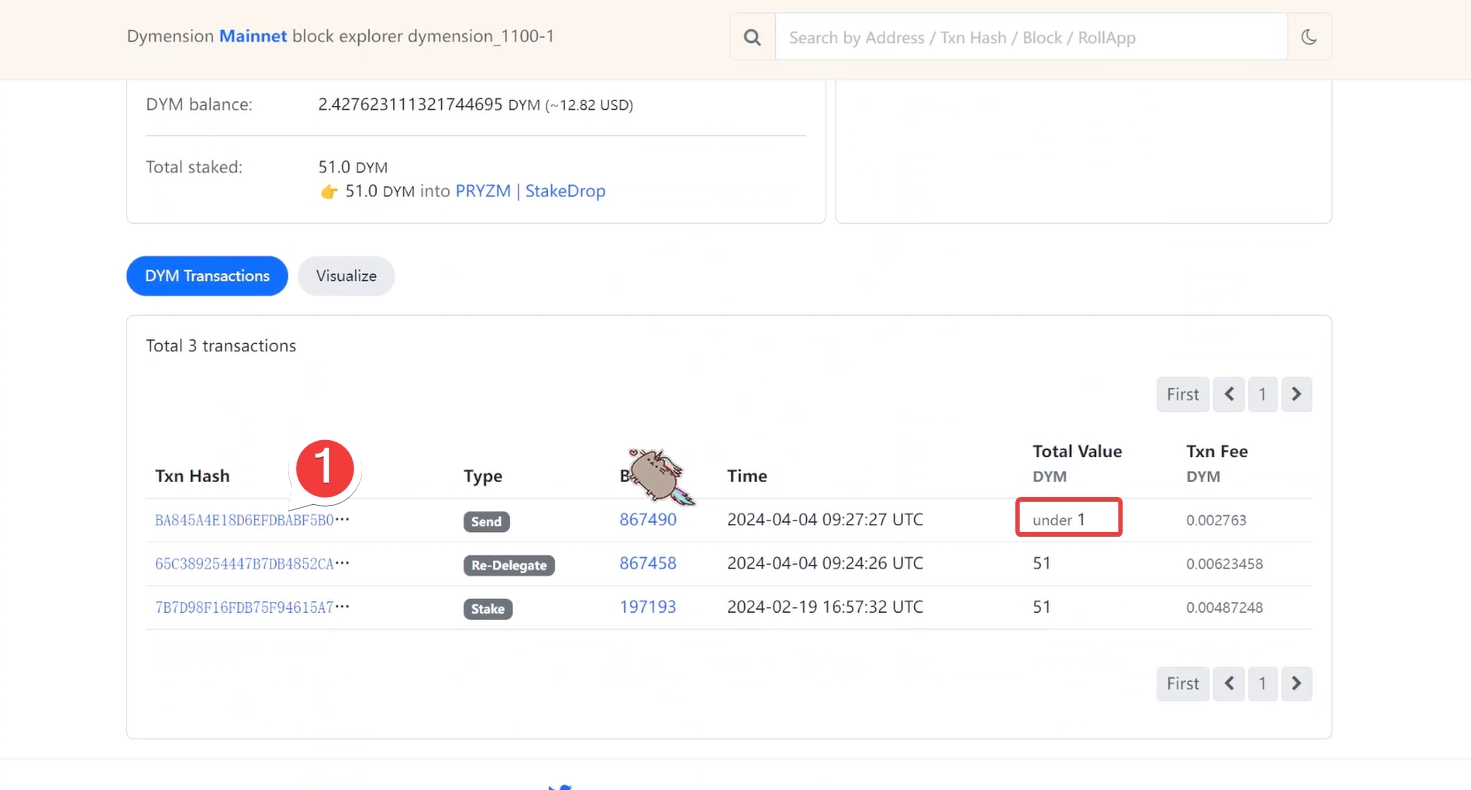
Task: Go to previous page using top left chevron
Action: coord(1229,394)
